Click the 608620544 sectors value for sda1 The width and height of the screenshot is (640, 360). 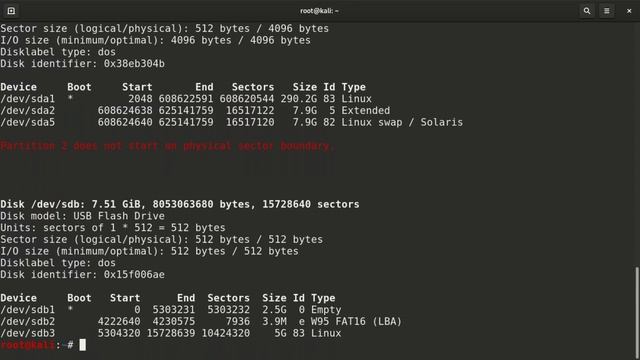pyautogui.click(x=247, y=99)
